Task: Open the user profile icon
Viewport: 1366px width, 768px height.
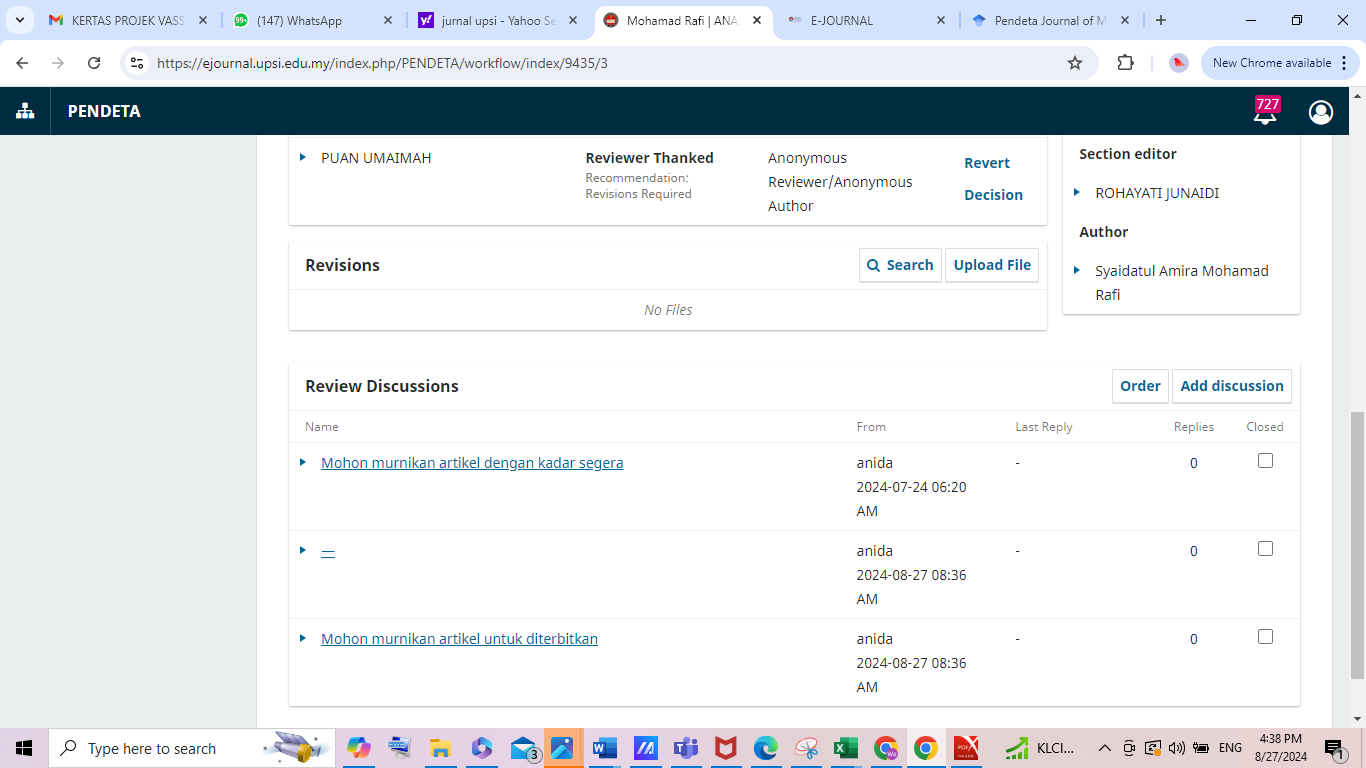Action: point(1321,112)
